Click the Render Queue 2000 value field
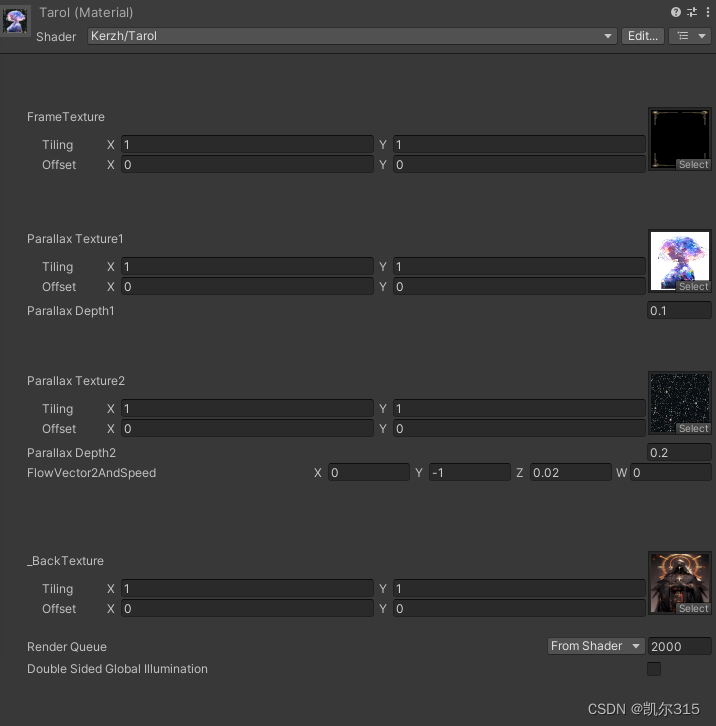 [x=679, y=646]
